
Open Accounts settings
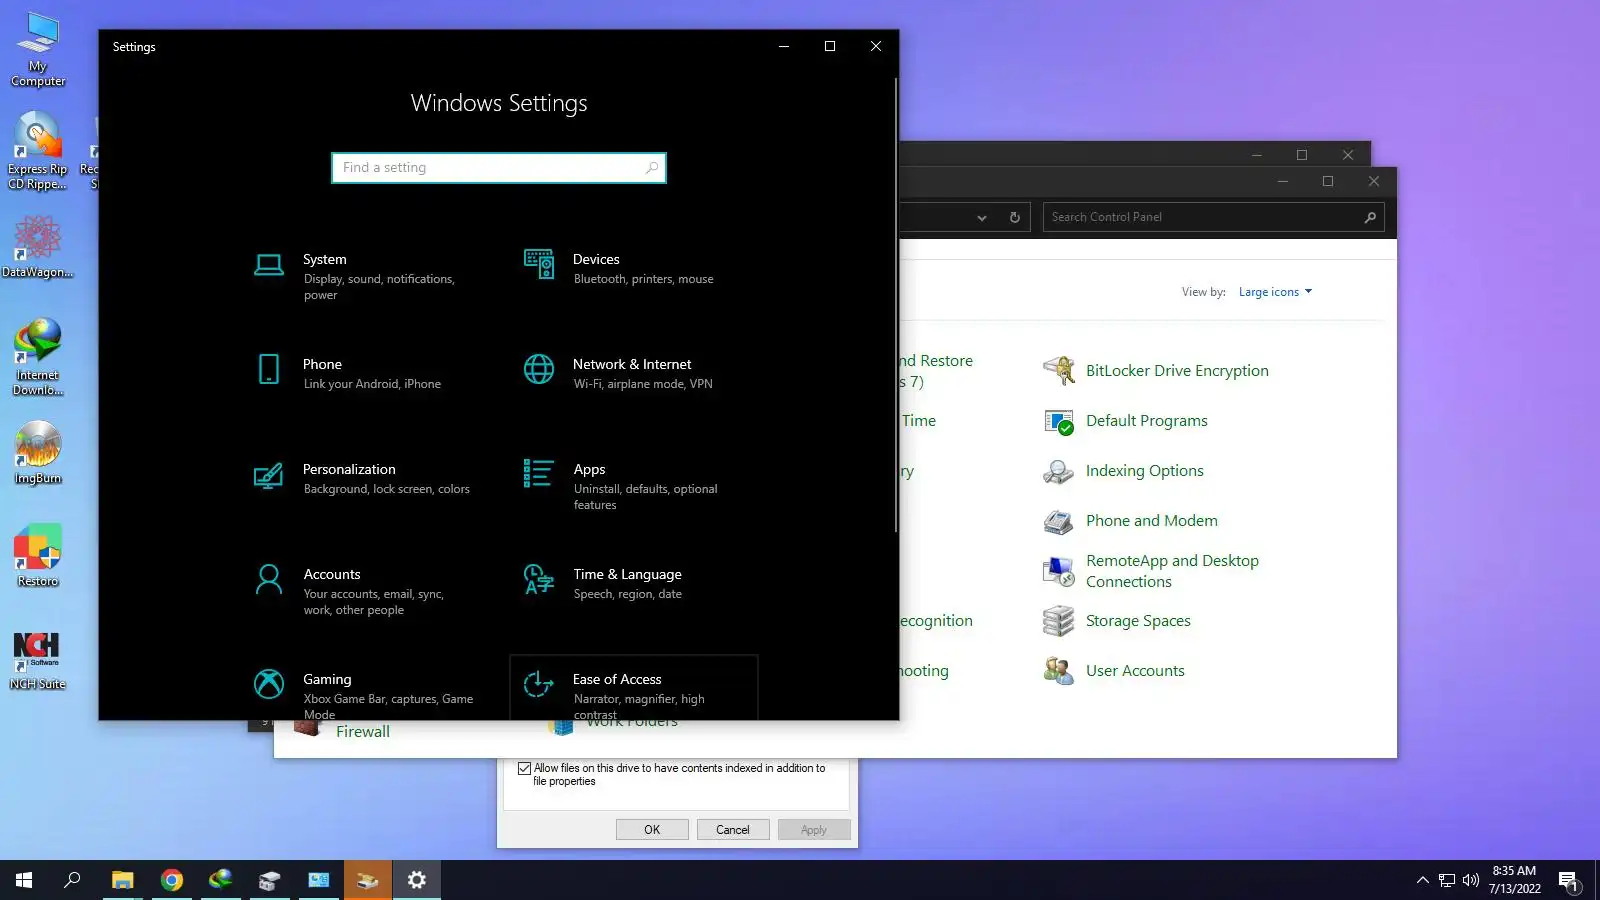coord(364,591)
